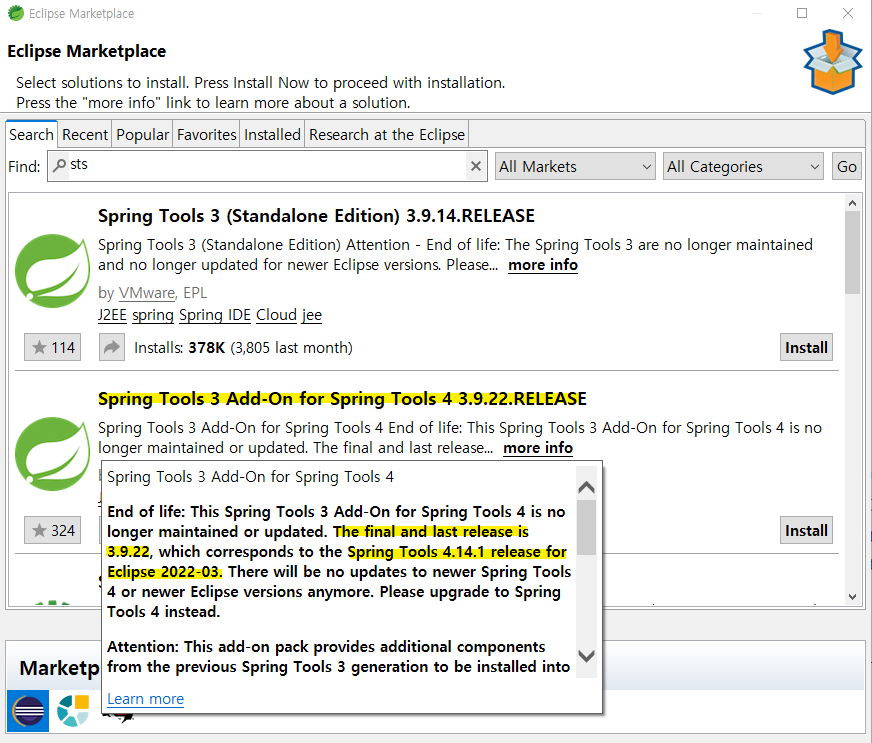The height and width of the screenshot is (743, 872).
Task: Maximize the Eclipse Marketplace window
Action: 802,13
